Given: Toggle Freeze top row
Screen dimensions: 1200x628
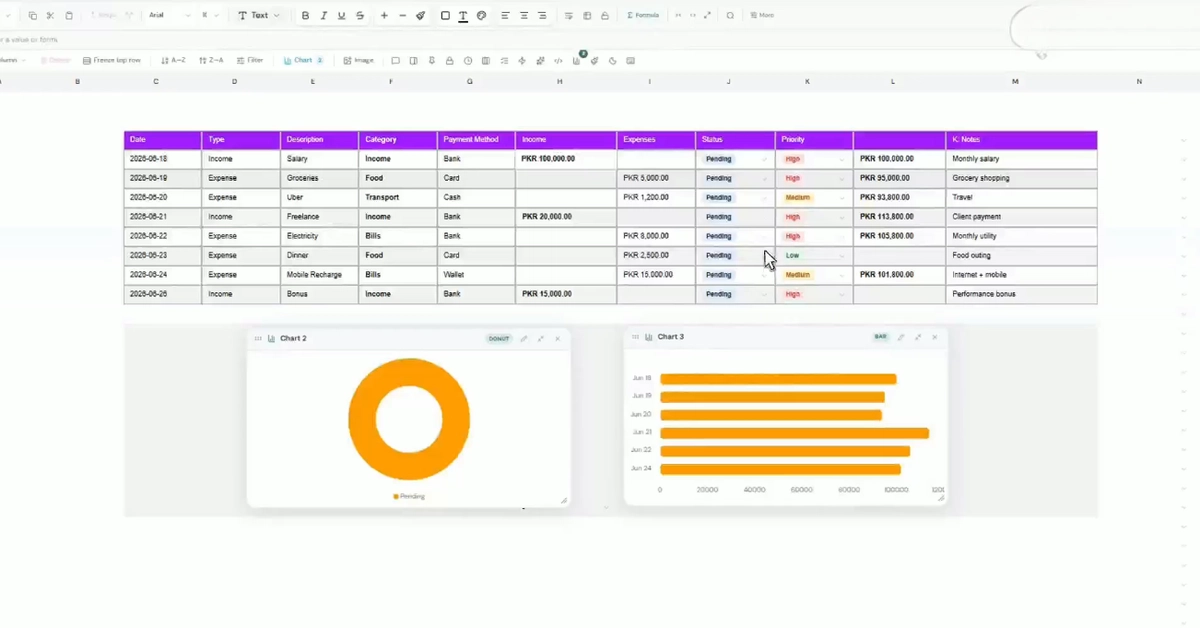Looking at the screenshot, I should point(113,61).
